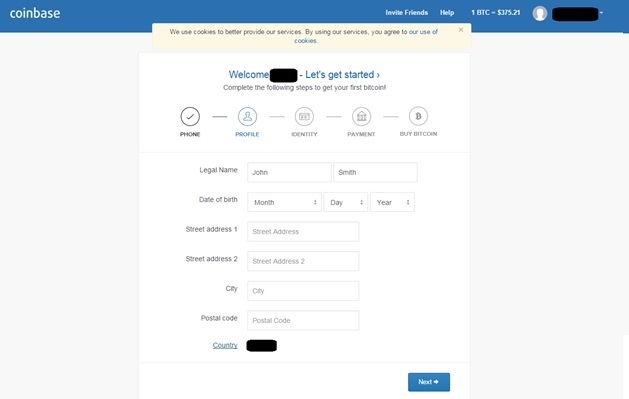Open the Help menu item
The height and width of the screenshot is (399, 629).
tap(447, 12)
